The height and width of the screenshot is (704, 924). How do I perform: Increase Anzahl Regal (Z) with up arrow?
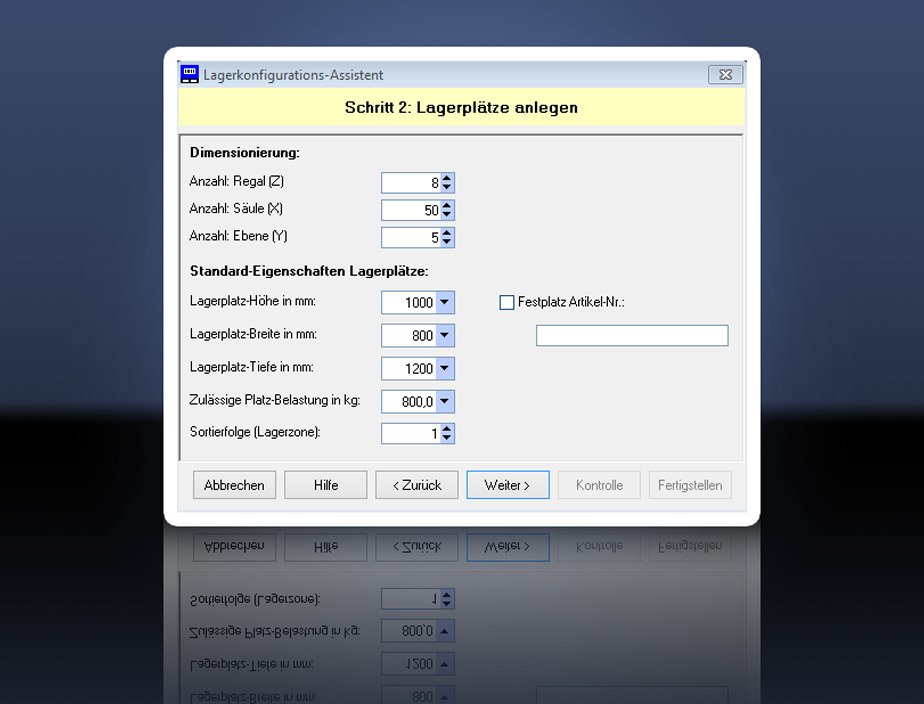pos(447,178)
